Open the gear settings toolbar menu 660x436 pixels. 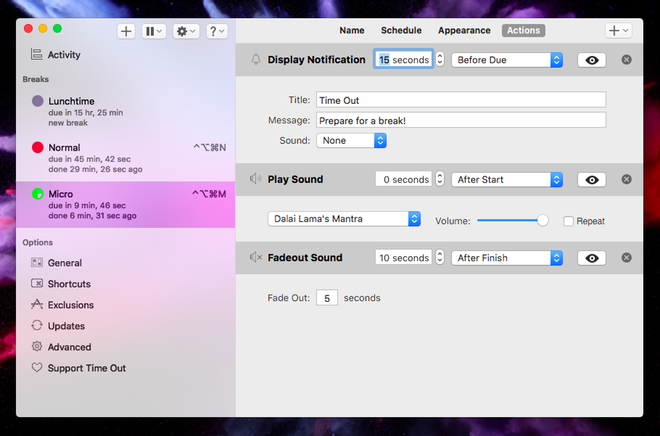[186, 31]
